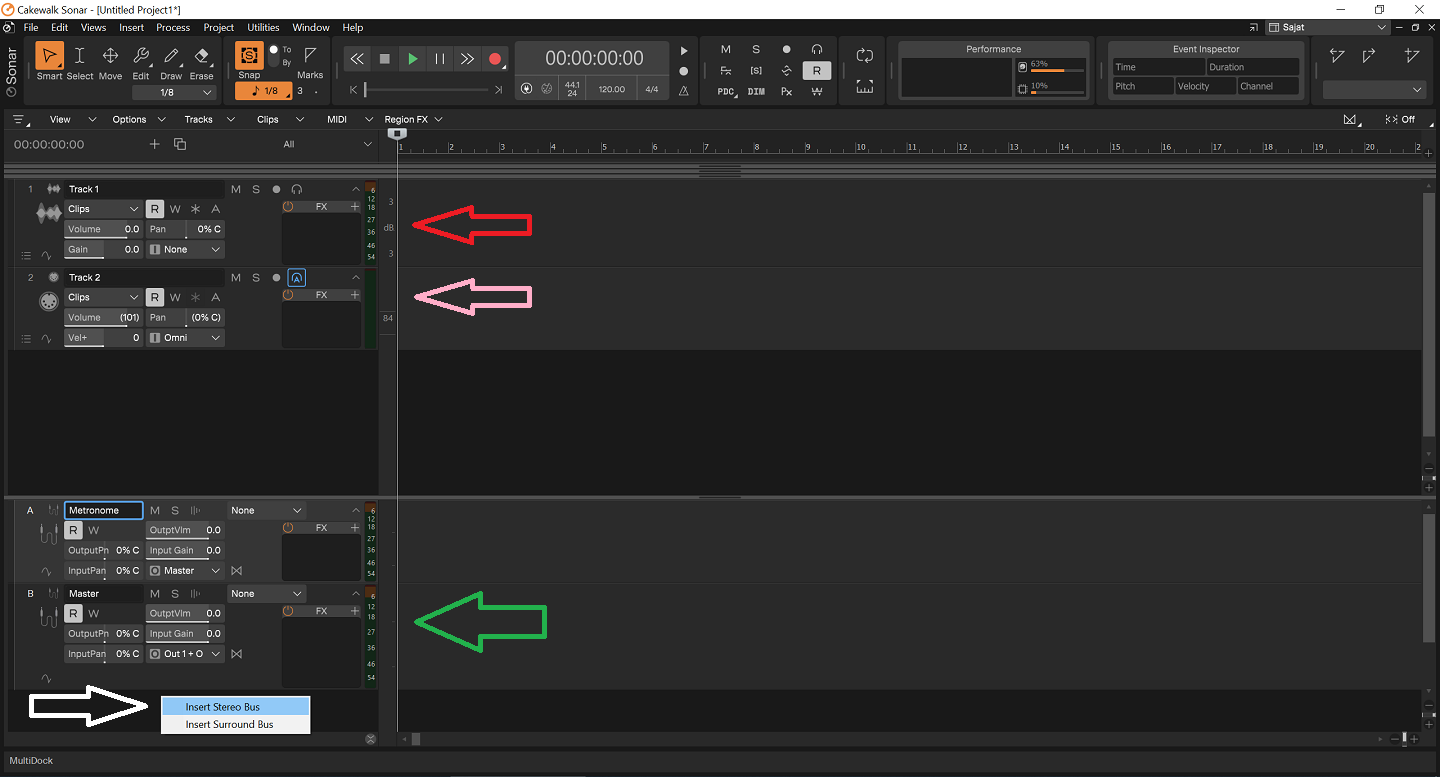Image resolution: width=1440 pixels, height=777 pixels.
Task: Solo Track 2
Action: pyautogui.click(x=256, y=277)
